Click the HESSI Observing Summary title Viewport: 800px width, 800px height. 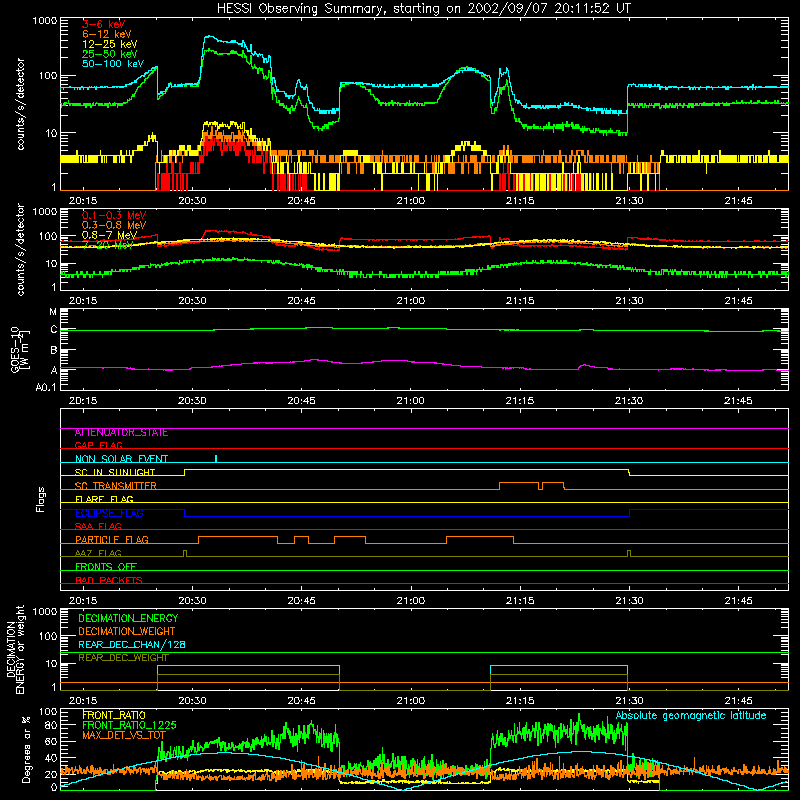[x=423, y=9]
